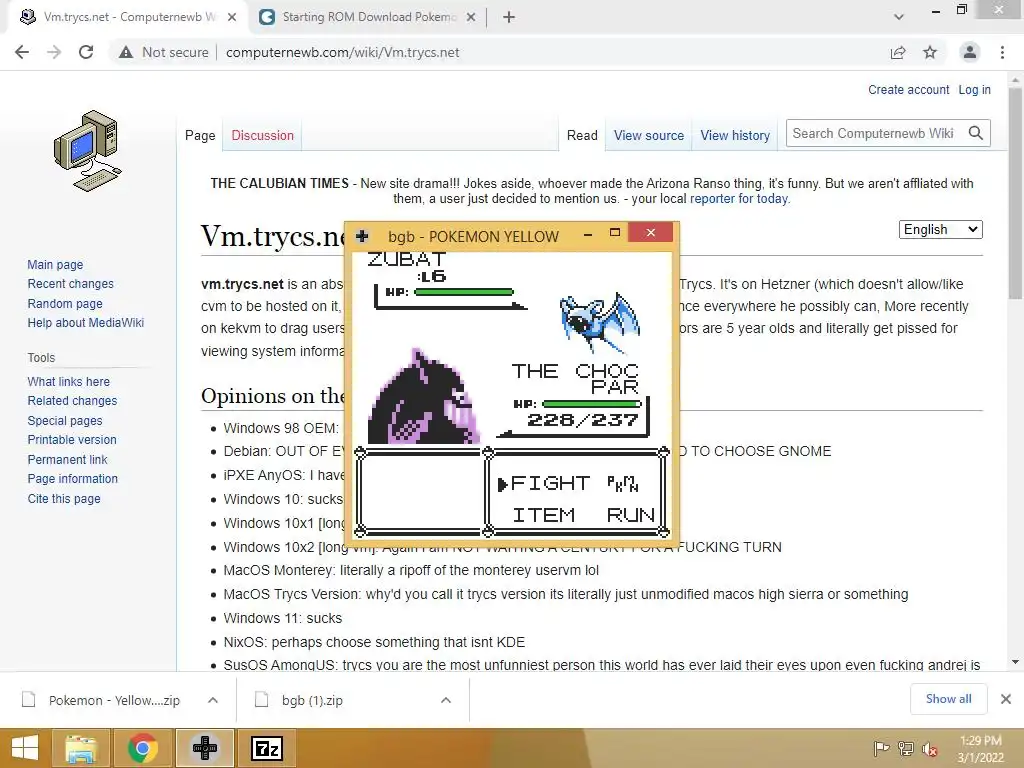Click Action Center flag tray icon
This screenshot has width=1024, height=768.
pyautogui.click(x=881, y=748)
